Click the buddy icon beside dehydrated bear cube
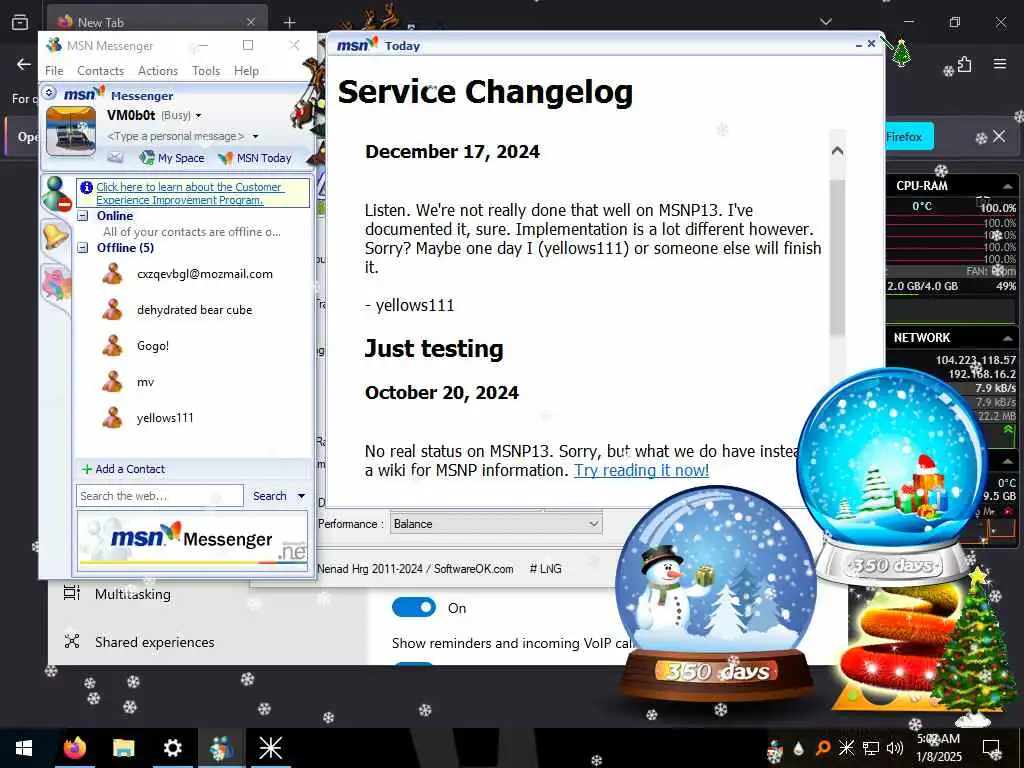 [112, 310]
